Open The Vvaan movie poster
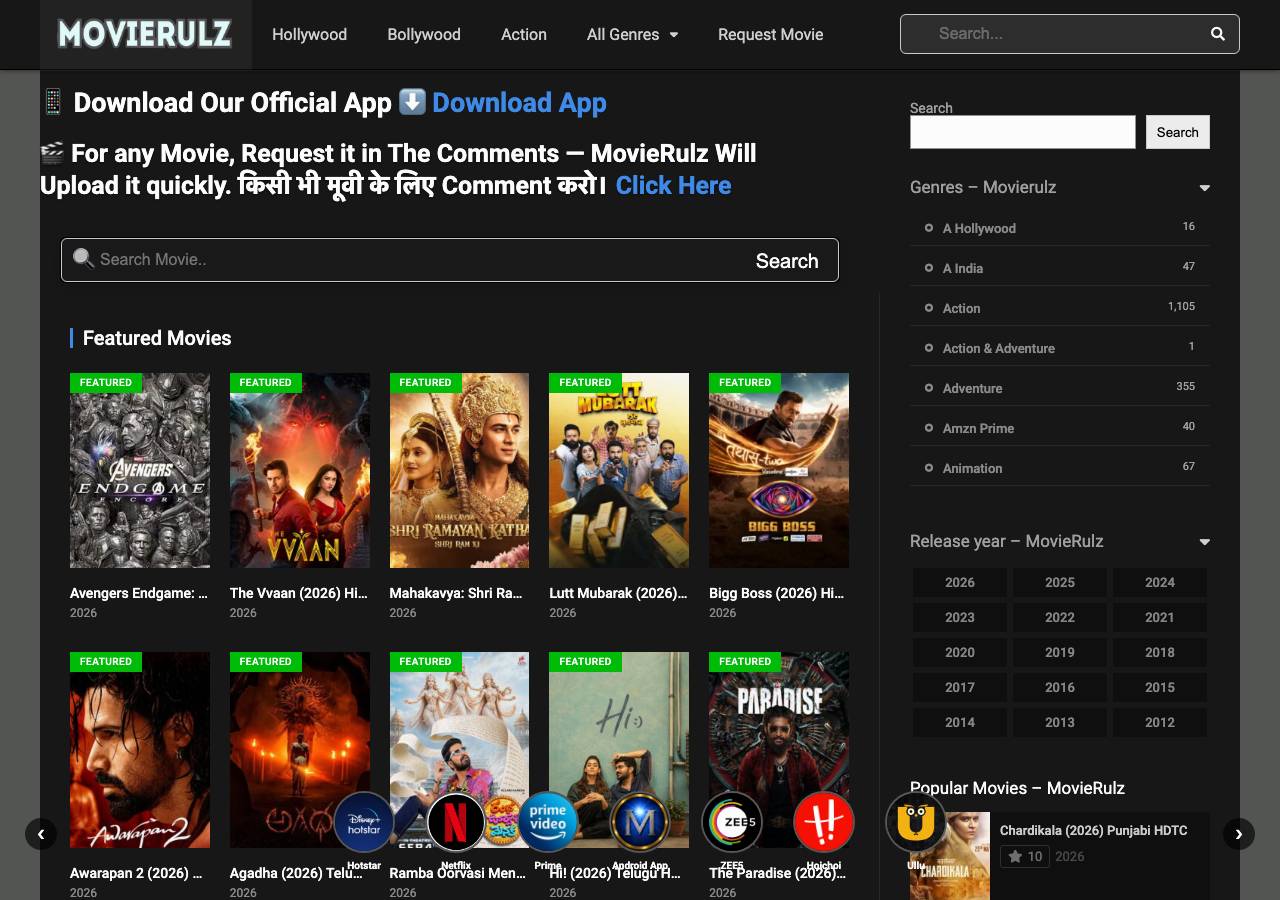 300,471
